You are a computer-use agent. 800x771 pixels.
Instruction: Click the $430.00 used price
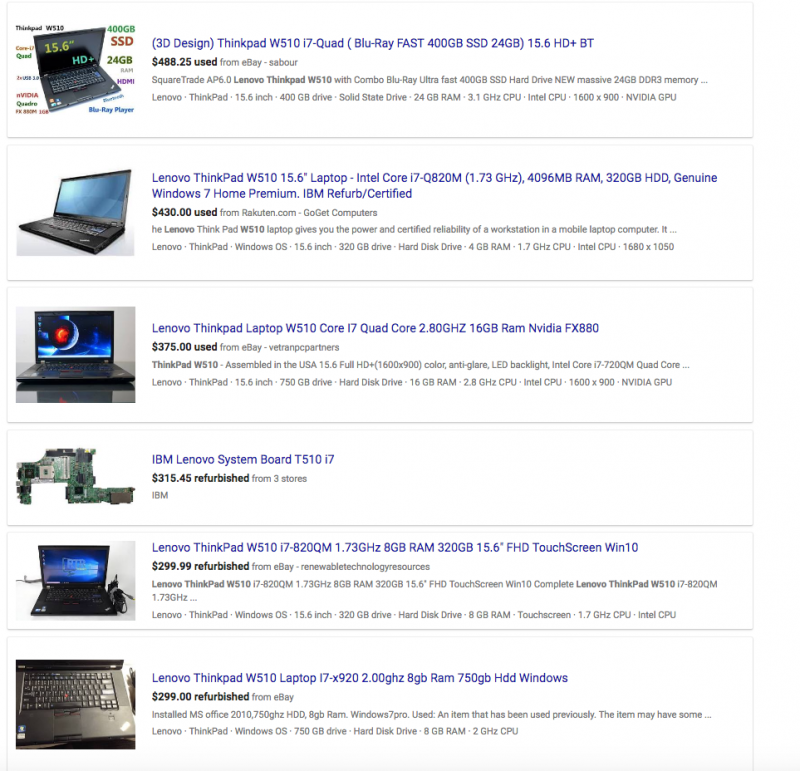pyautogui.click(x=184, y=212)
